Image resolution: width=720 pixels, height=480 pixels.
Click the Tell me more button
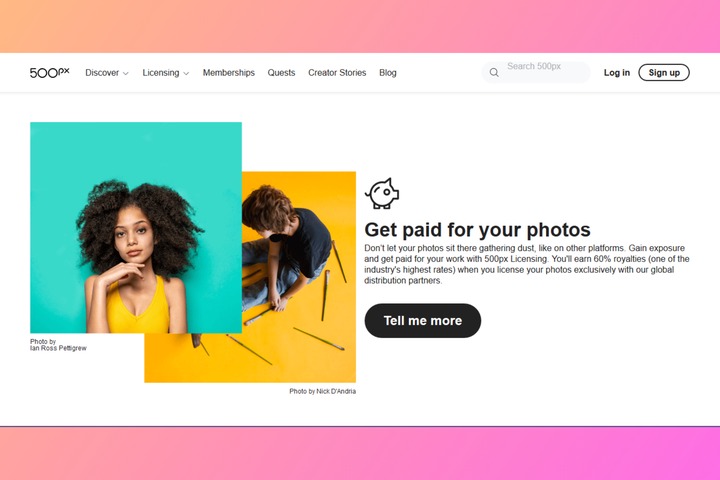tap(422, 321)
